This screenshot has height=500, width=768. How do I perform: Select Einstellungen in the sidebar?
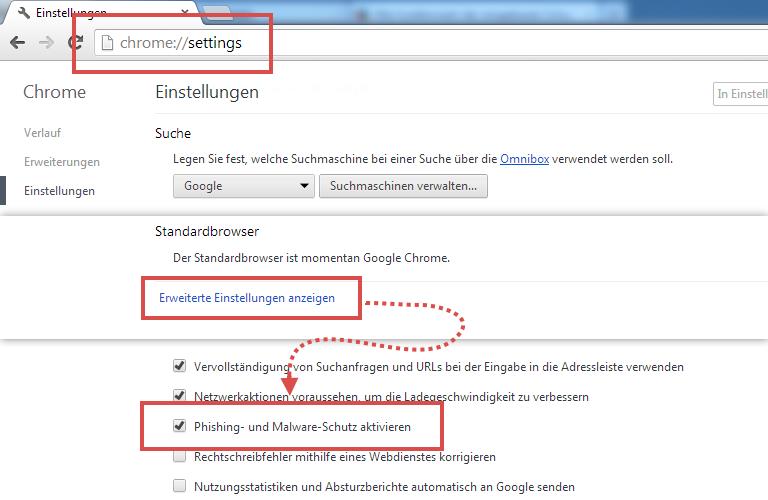click(x=59, y=191)
